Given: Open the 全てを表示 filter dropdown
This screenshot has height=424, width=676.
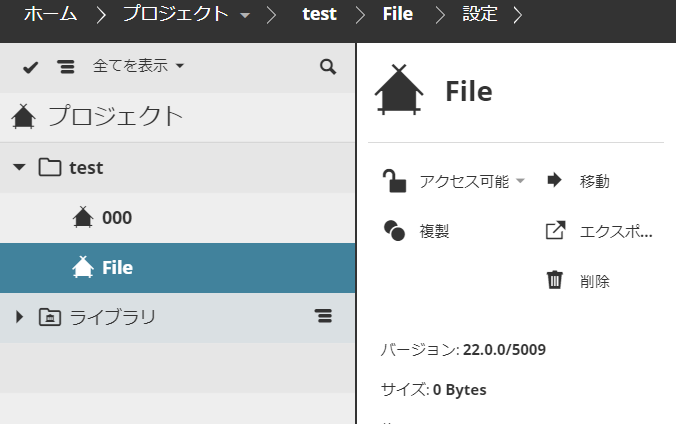Looking at the screenshot, I should pyautogui.click(x=138, y=66).
